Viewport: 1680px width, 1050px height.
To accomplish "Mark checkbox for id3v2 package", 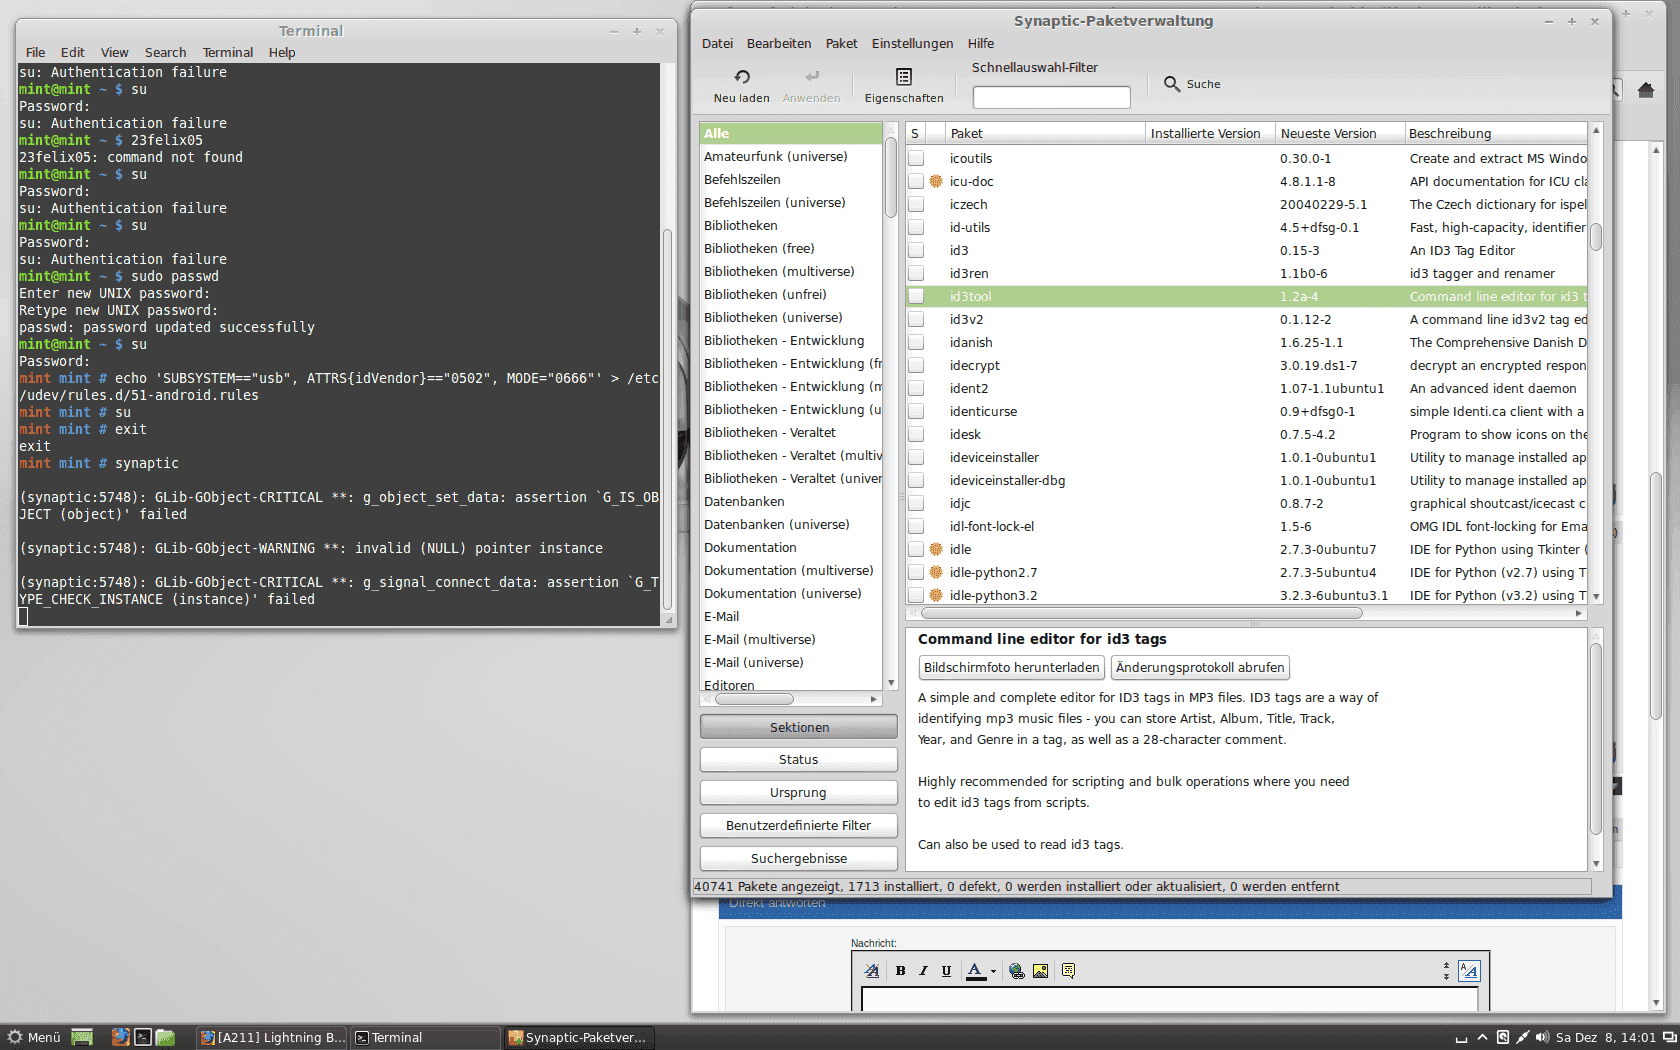I will [916, 319].
